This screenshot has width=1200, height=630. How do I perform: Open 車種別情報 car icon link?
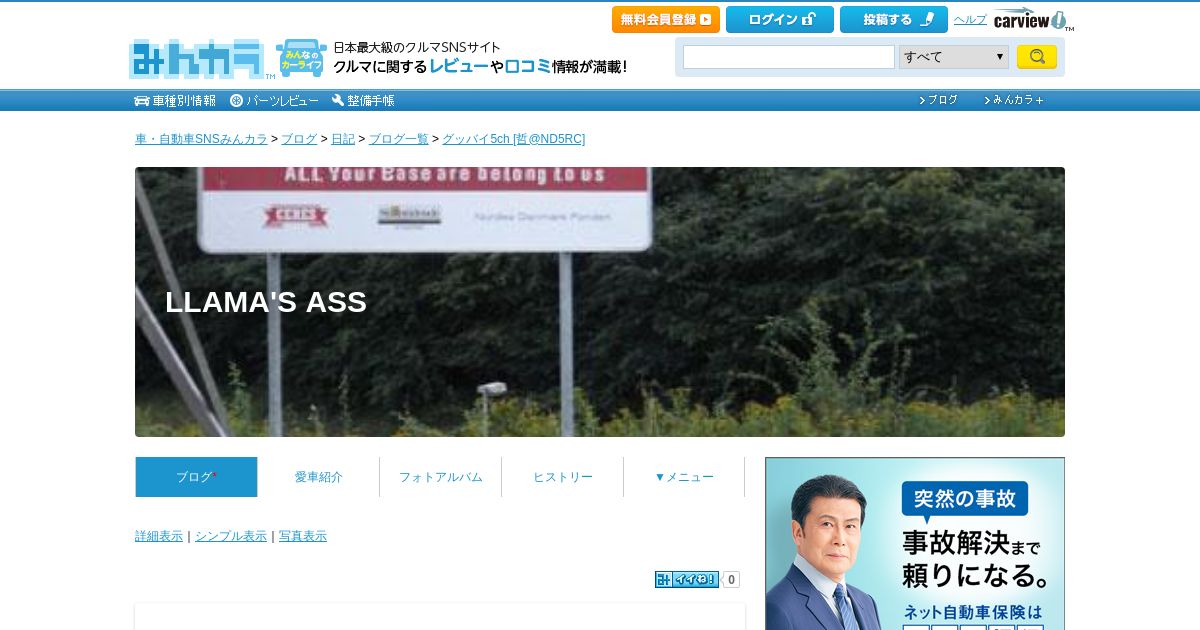(175, 100)
